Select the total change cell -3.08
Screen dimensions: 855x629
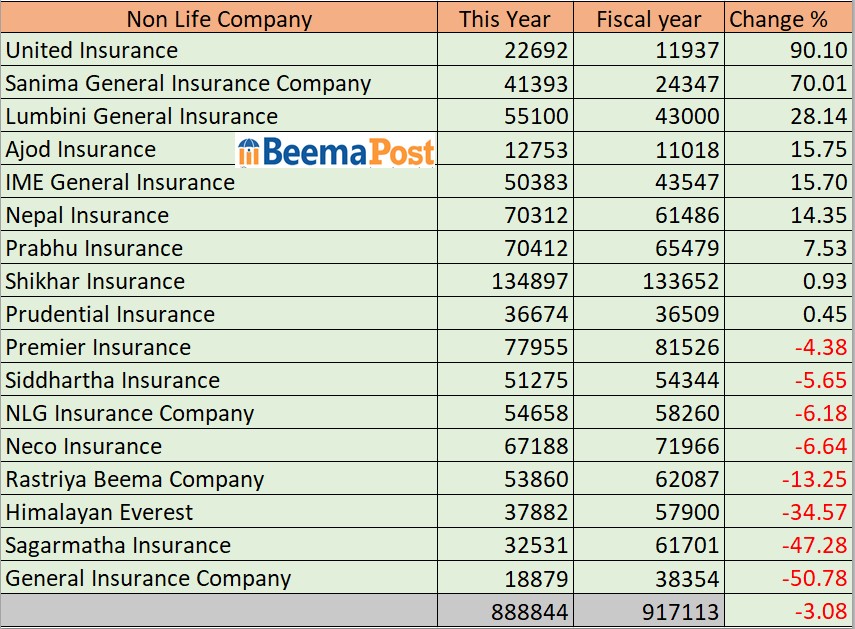820,611
